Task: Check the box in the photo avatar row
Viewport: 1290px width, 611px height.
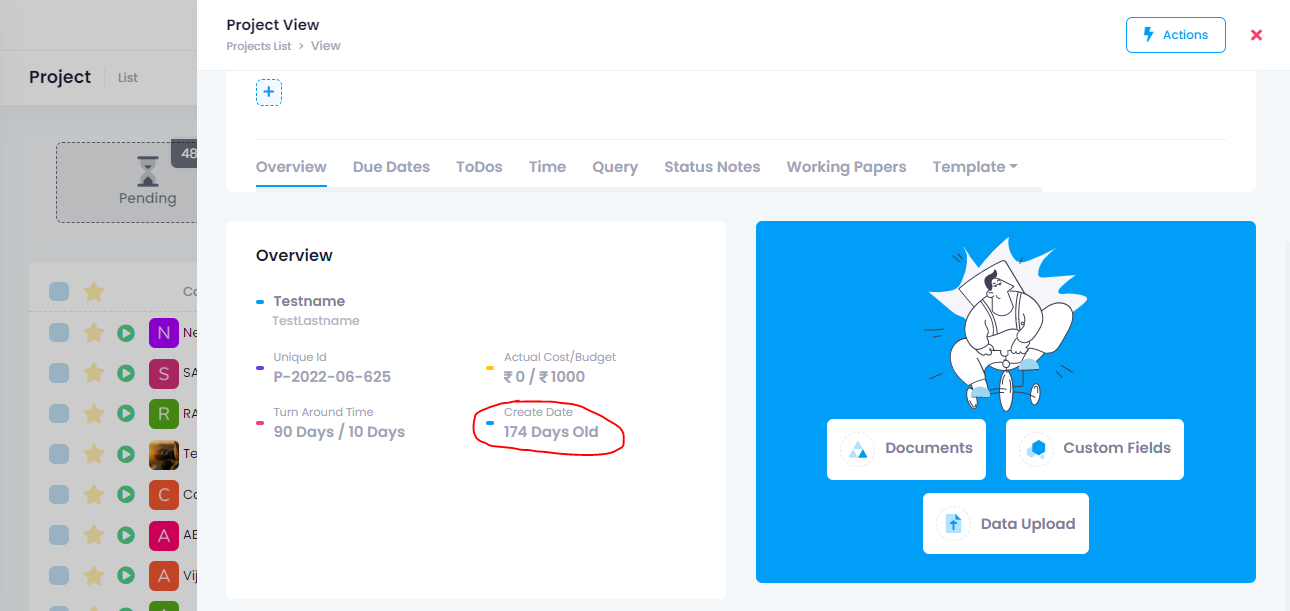Action: 59,454
